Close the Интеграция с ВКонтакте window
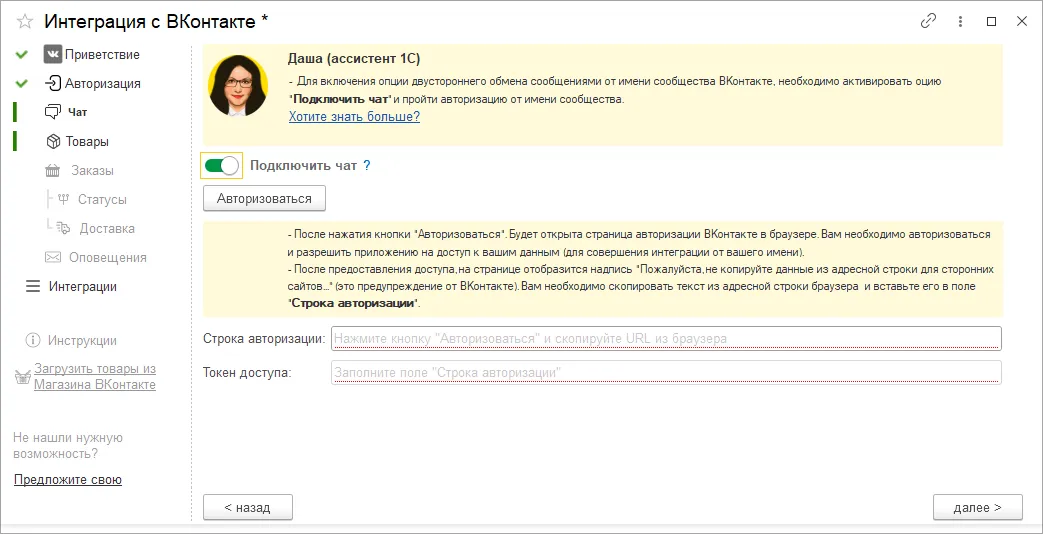1043x534 pixels. pos(1022,21)
